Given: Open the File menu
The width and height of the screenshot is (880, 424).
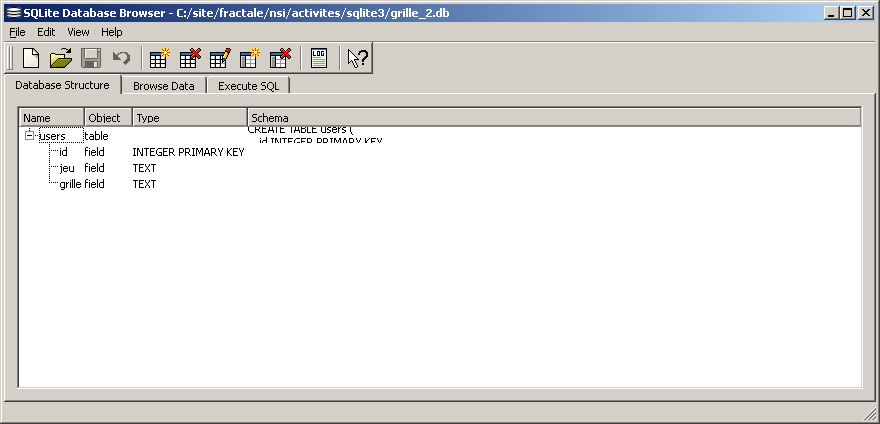Looking at the screenshot, I should pyautogui.click(x=17, y=32).
